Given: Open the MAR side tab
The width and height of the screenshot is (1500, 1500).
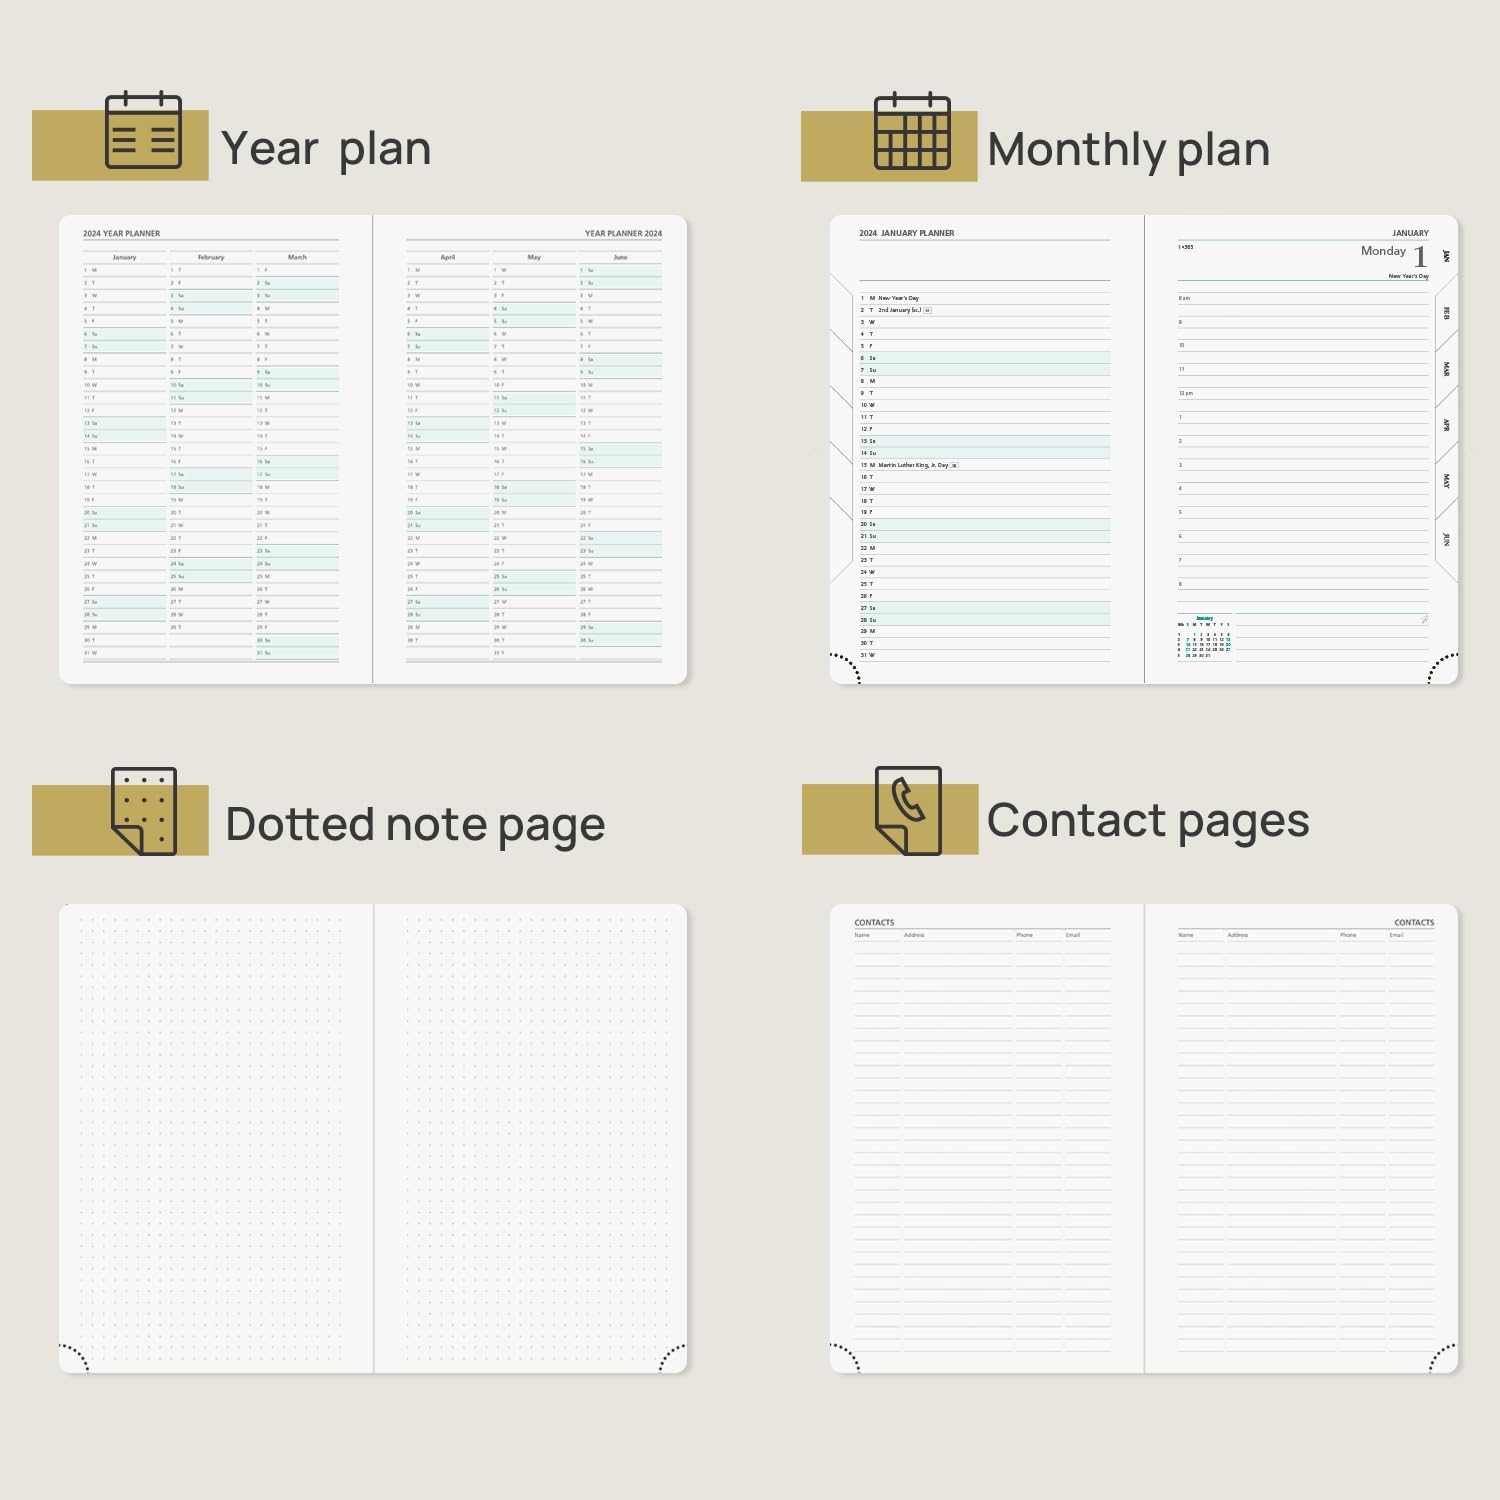Looking at the screenshot, I should (x=1446, y=369).
